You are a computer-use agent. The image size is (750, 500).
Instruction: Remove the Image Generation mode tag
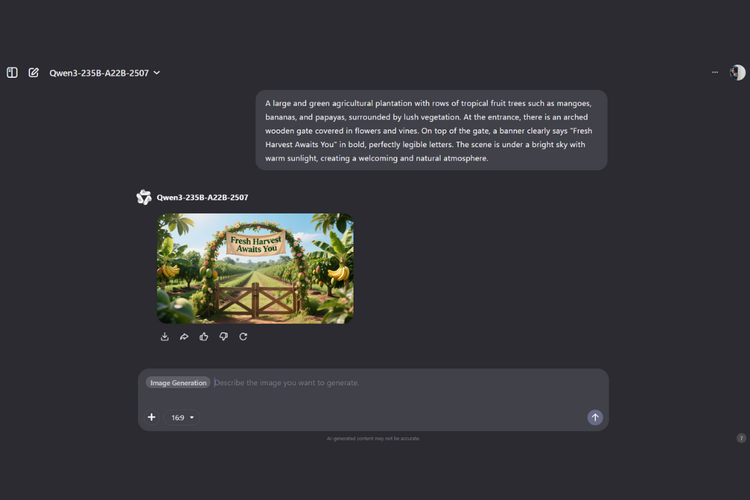click(178, 383)
